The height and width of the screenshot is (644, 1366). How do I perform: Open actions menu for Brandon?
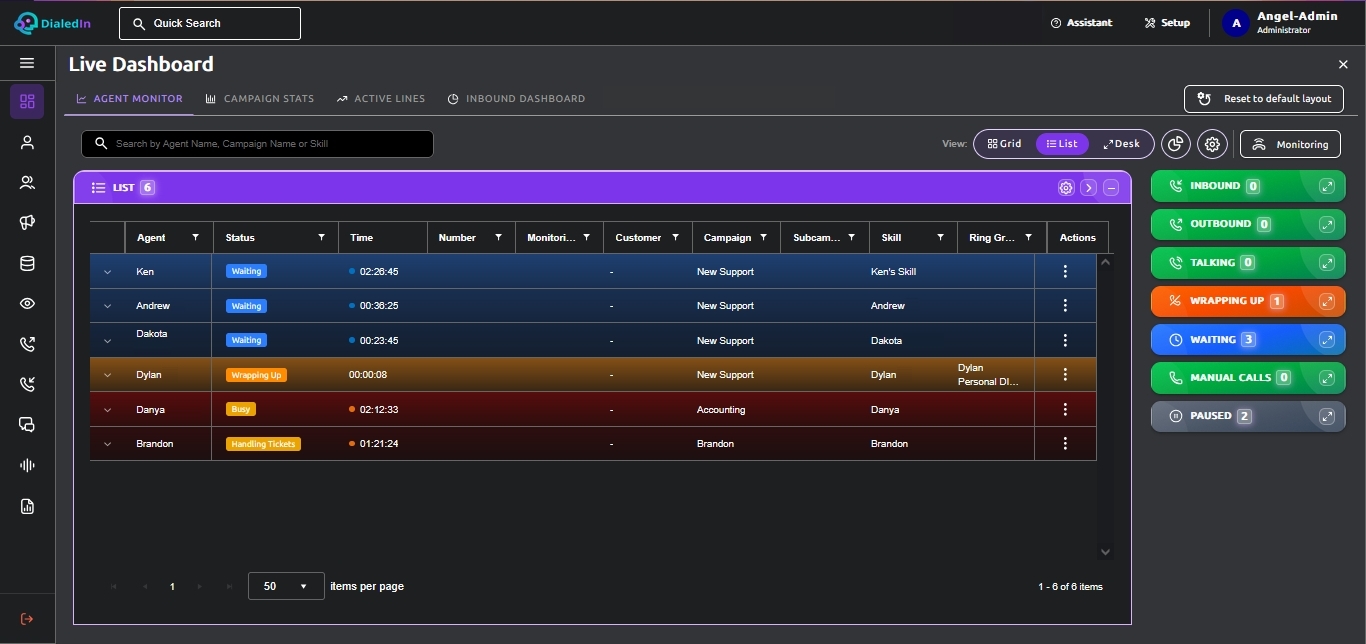[1065, 444]
